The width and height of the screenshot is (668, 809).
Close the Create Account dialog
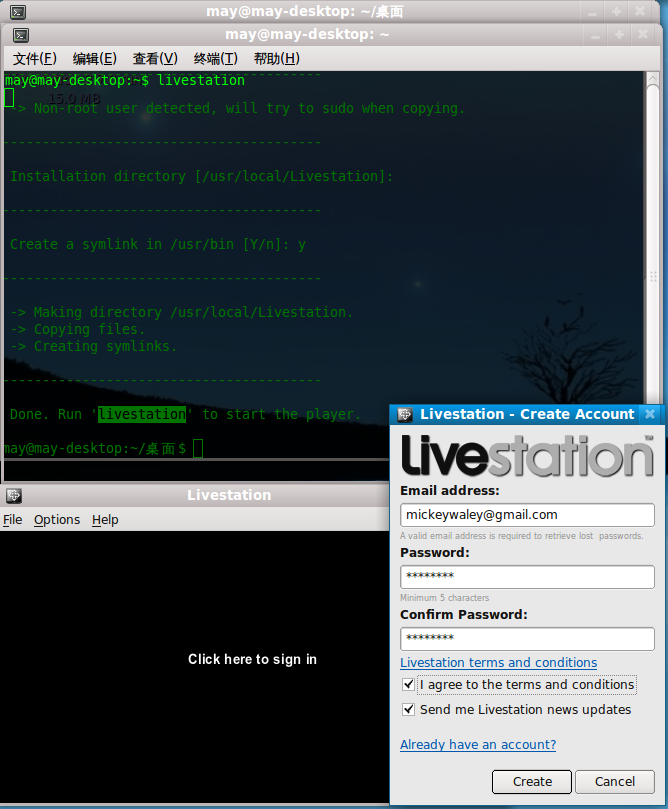pyautogui.click(x=650, y=414)
